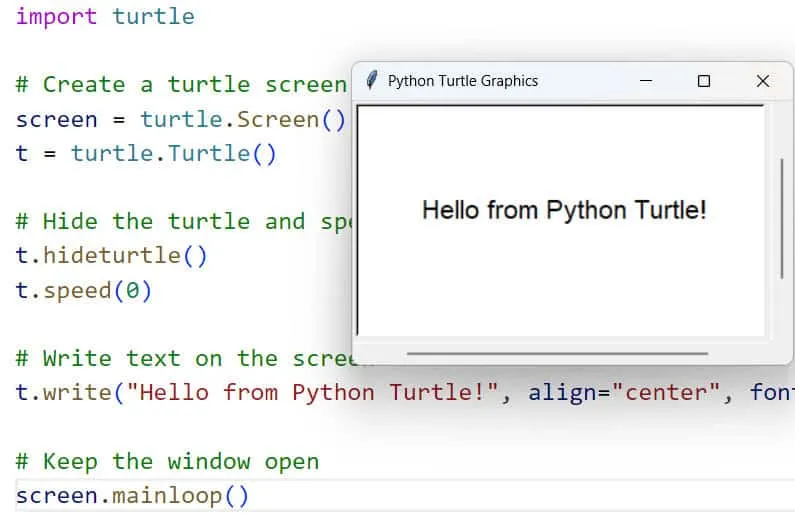Minimize the Python Turtle Graphics window
The width and height of the screenshot is (795, 524).
[646, 81]
